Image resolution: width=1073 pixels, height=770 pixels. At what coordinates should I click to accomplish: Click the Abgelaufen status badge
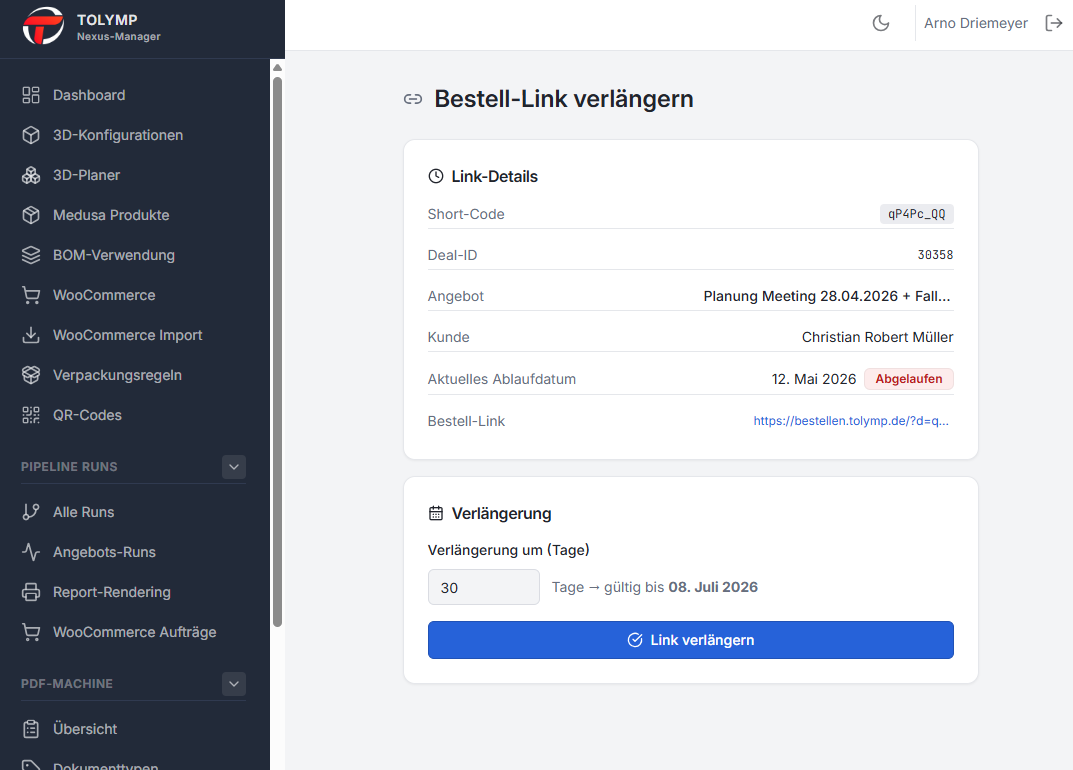[909, 379]
